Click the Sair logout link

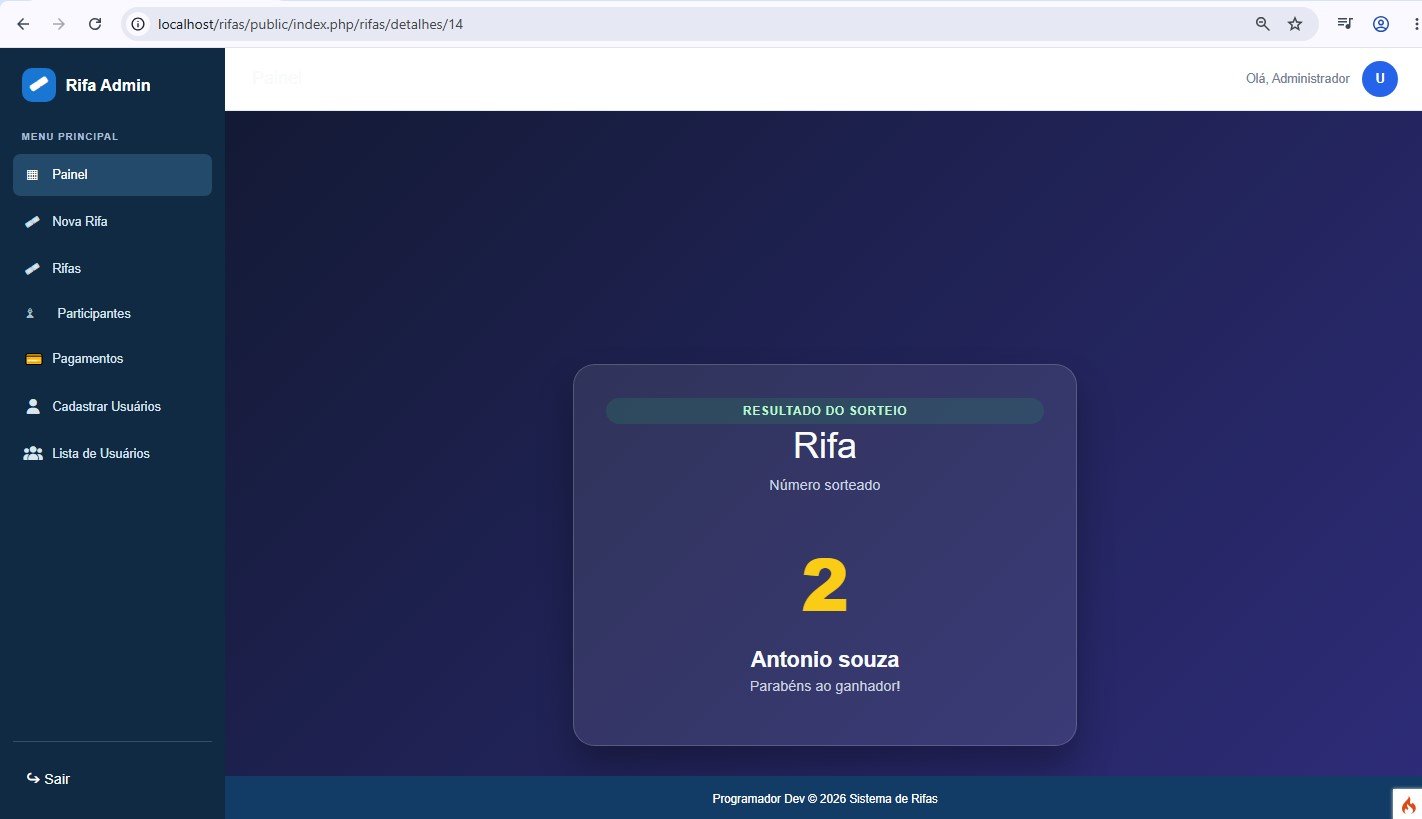coord(48,779)
